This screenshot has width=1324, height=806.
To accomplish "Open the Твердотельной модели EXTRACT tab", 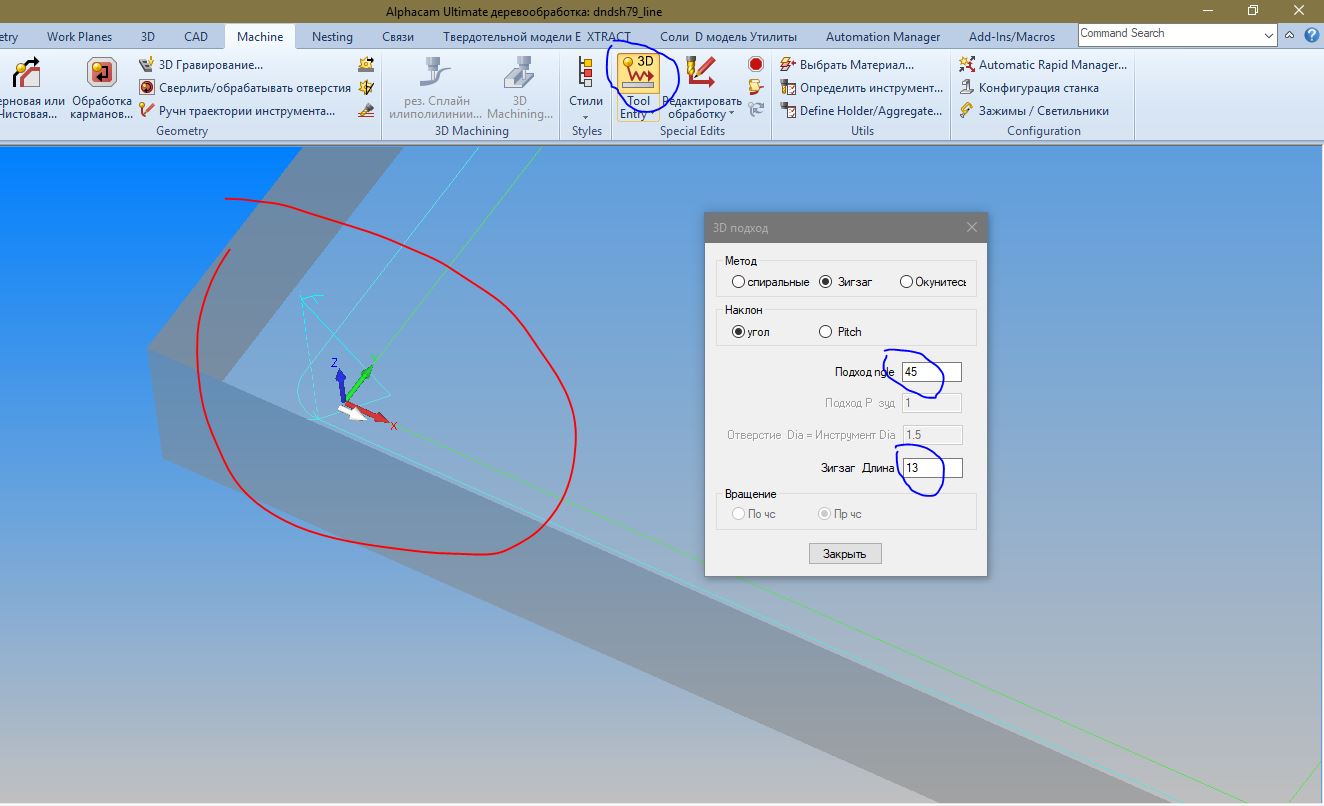I will 537,36.
